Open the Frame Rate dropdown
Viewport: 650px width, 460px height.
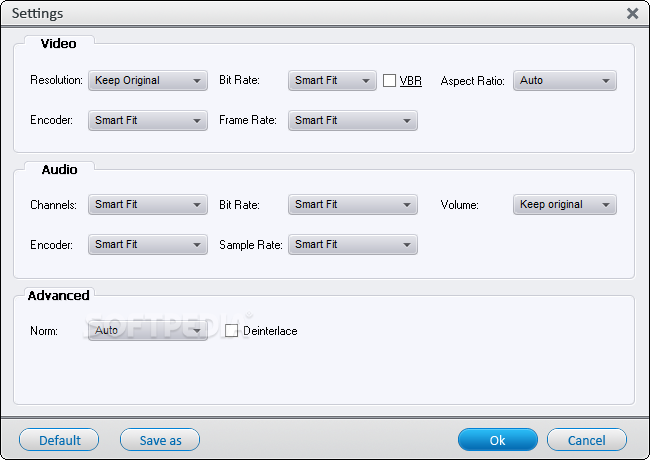(353, 121)
